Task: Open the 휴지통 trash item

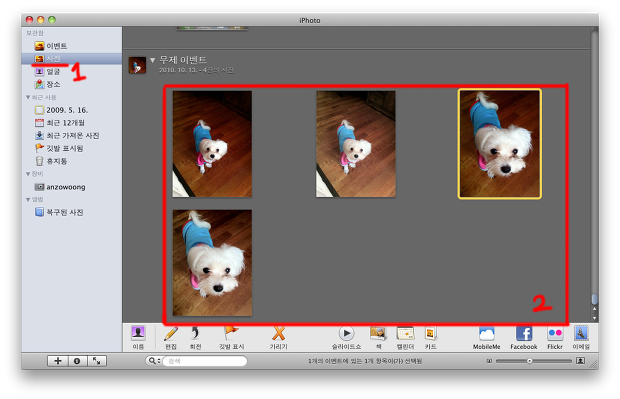Action: pos(51,161)
